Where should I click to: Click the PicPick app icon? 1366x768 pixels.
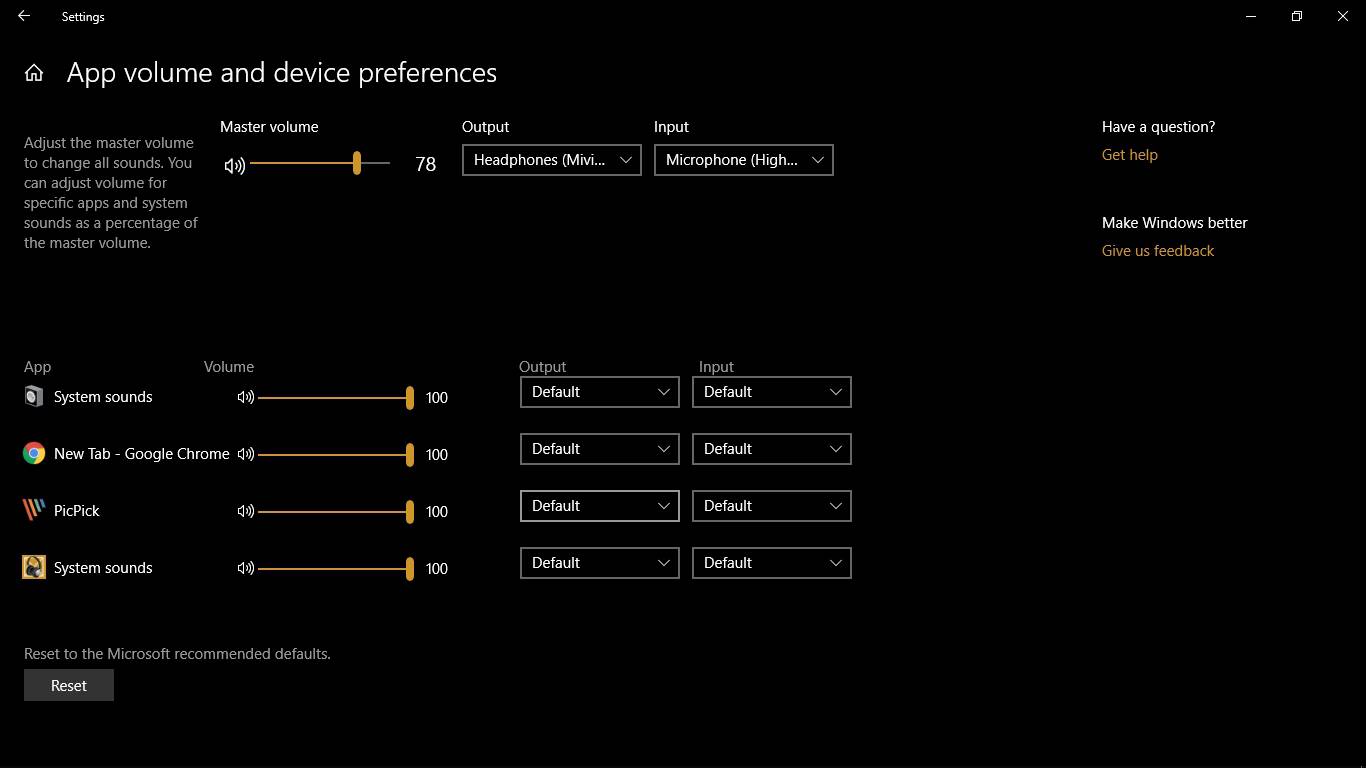(x=34, y=510)
